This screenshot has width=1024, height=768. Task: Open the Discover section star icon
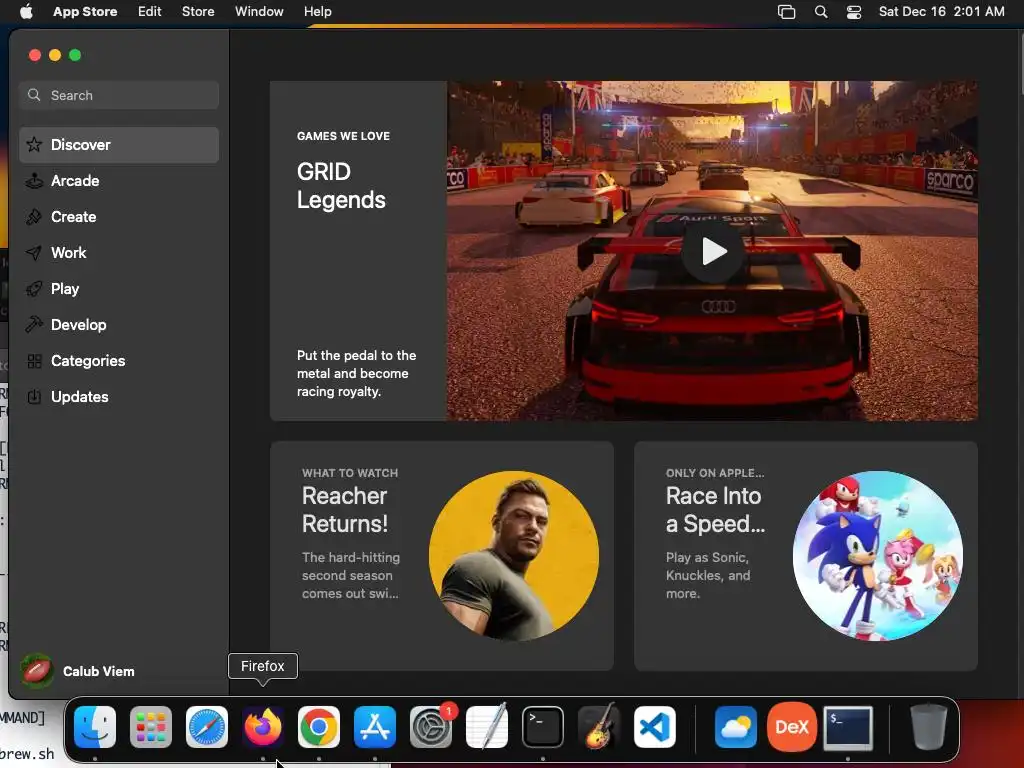[34, 144]
